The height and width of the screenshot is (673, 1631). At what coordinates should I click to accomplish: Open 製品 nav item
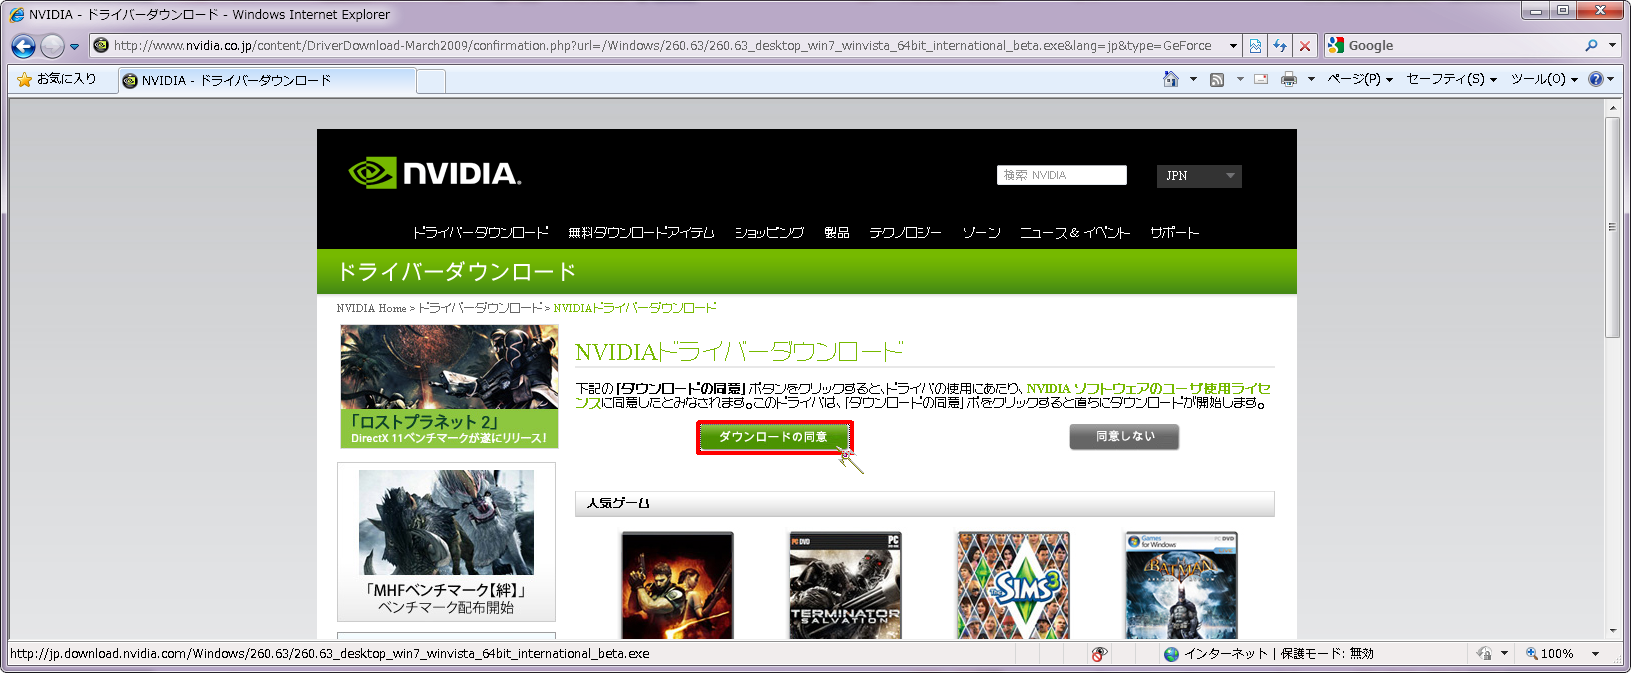coord(837,232)
